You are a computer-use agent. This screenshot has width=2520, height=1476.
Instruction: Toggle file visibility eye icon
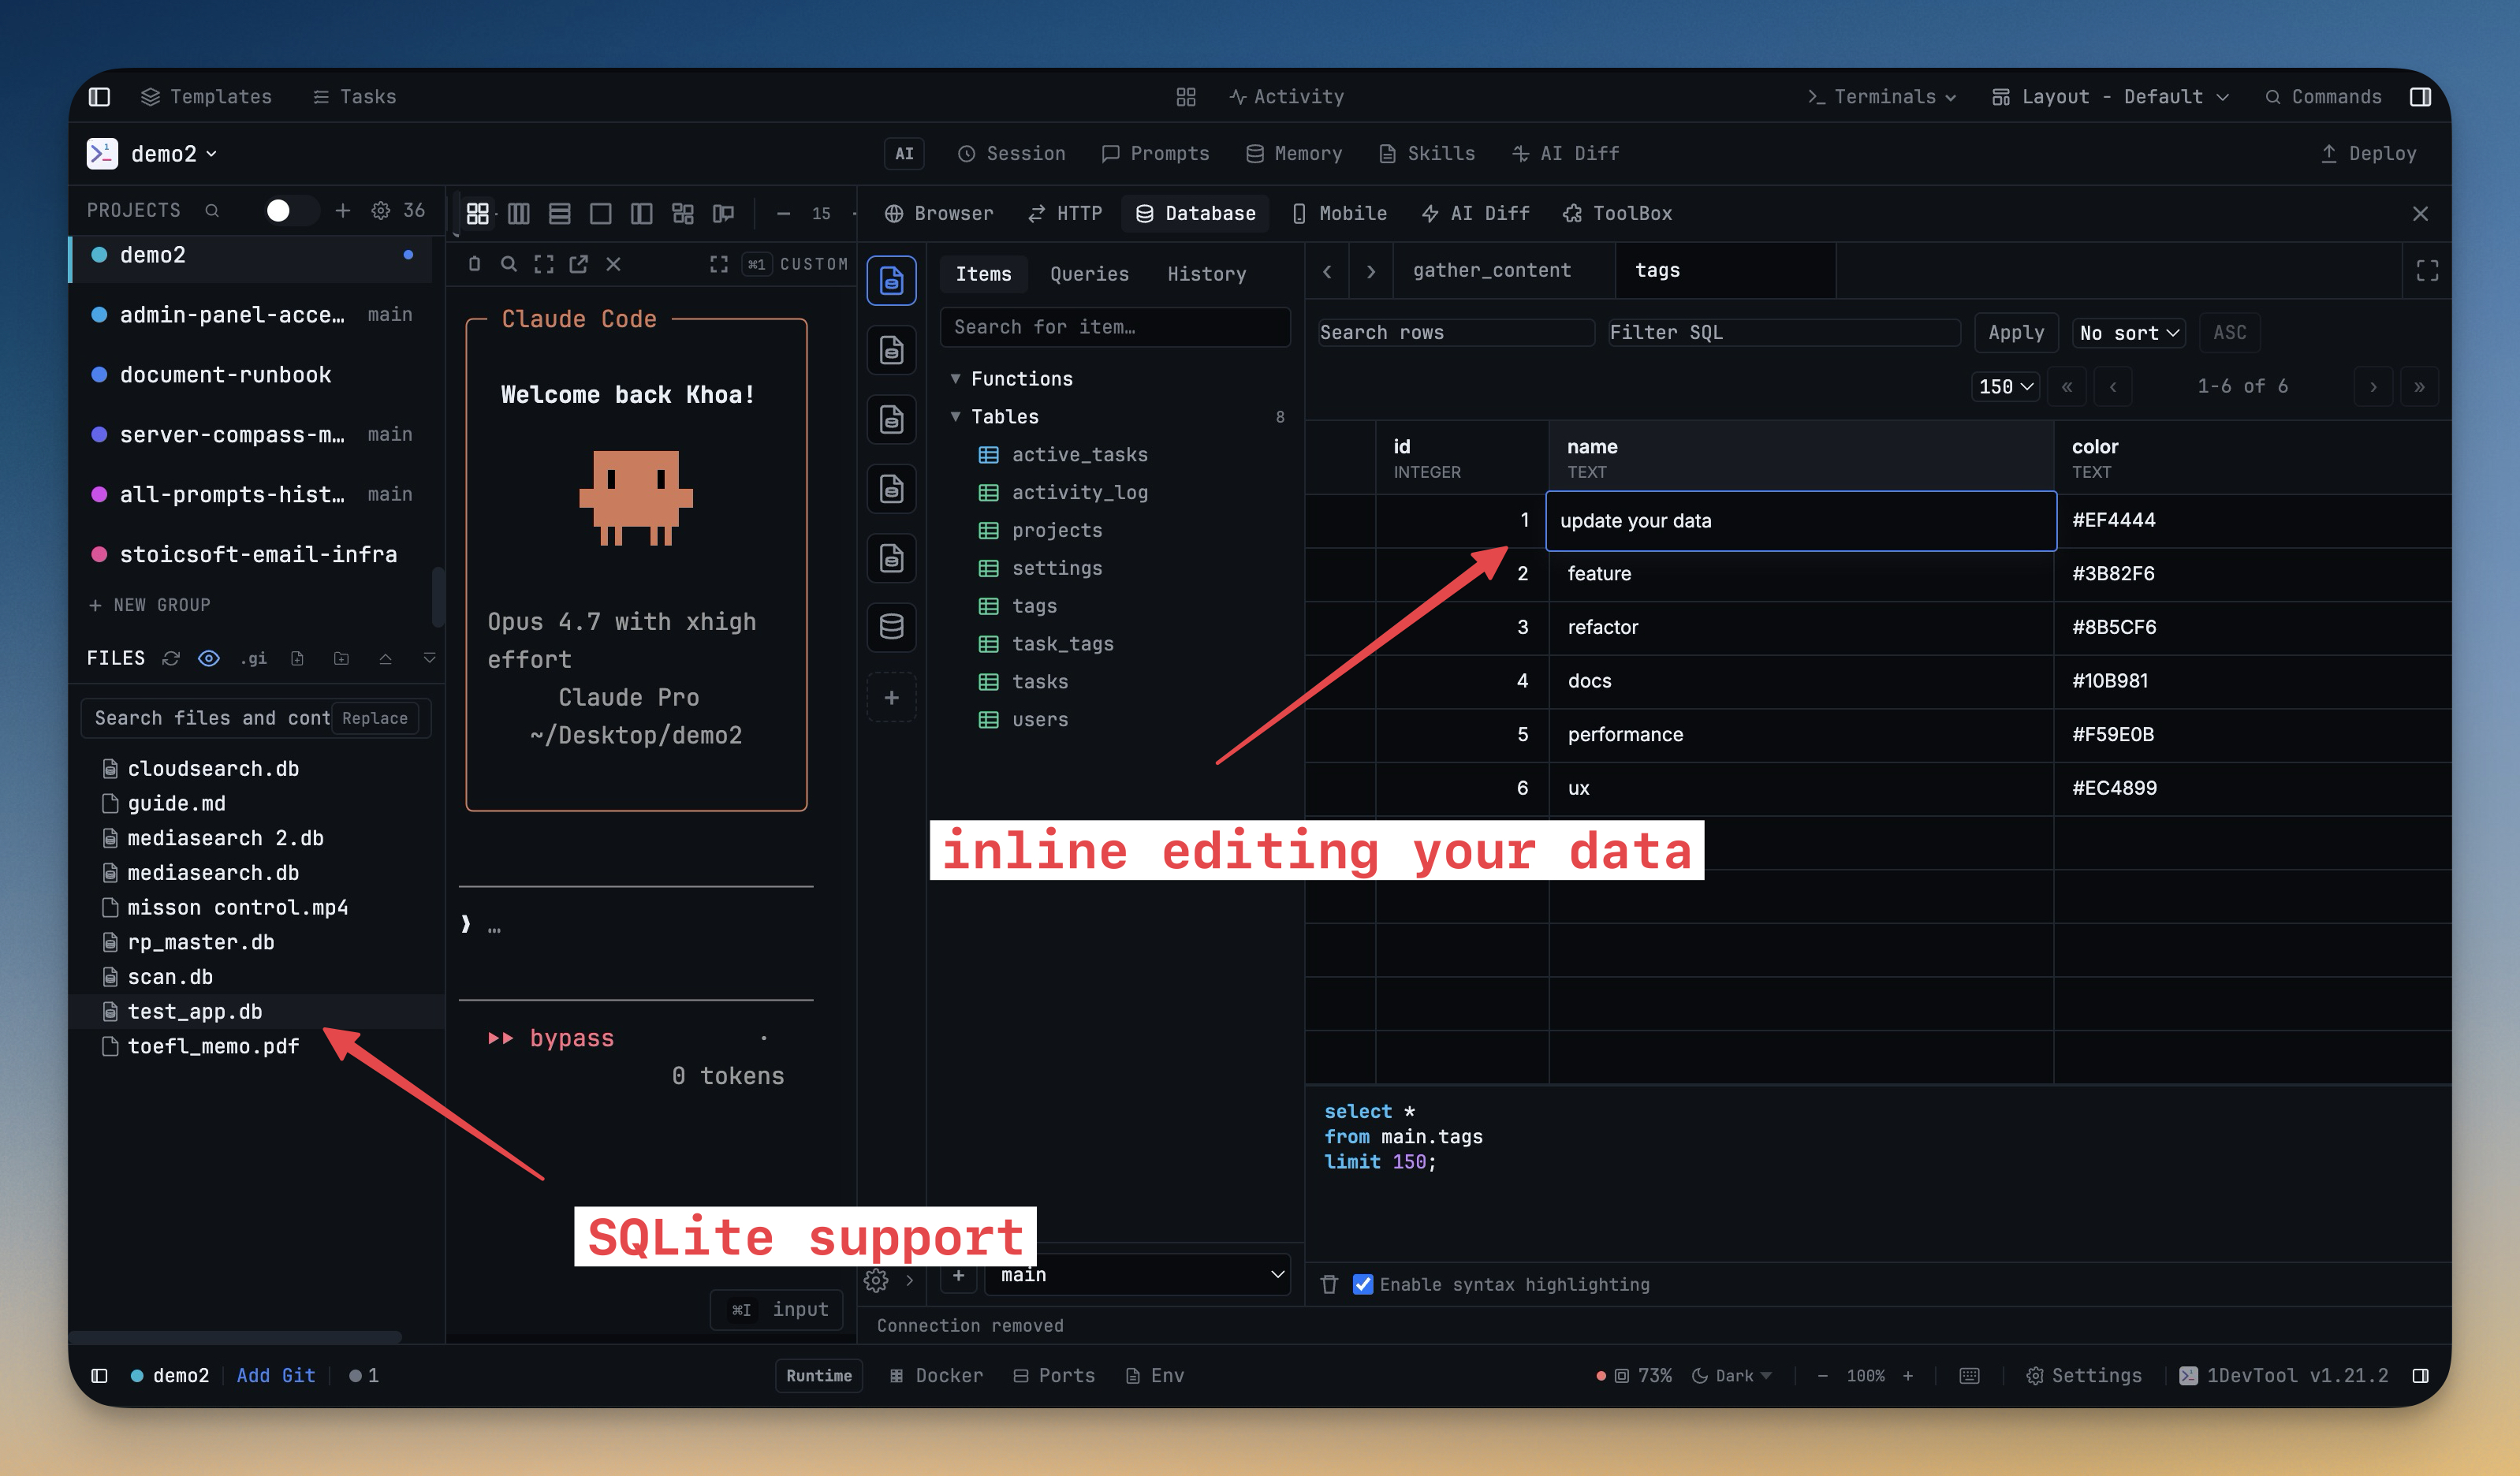(209, 658)
